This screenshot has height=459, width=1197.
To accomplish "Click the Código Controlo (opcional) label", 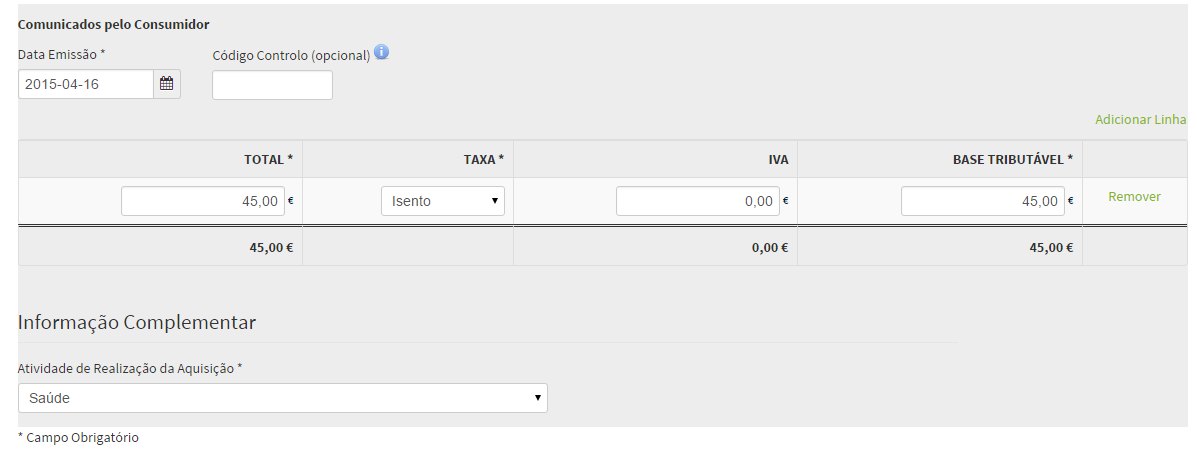I will pyautogui.click(x=291, y=55).
